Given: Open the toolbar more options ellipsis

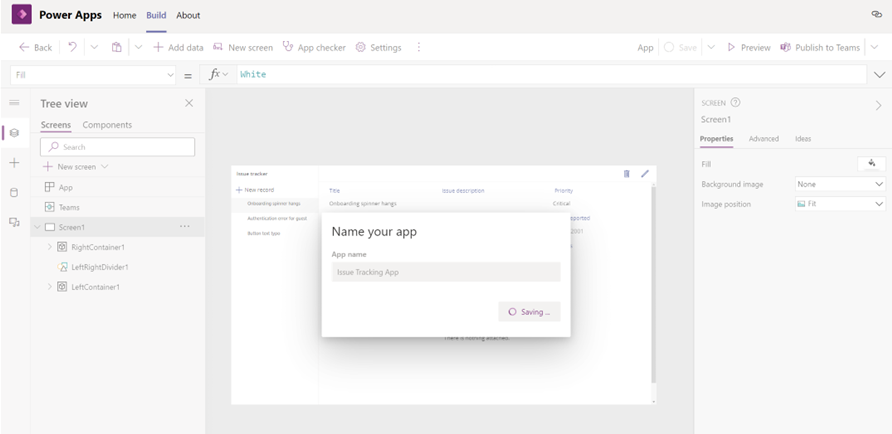Looking at the screenshot, I should coord(419,47).
